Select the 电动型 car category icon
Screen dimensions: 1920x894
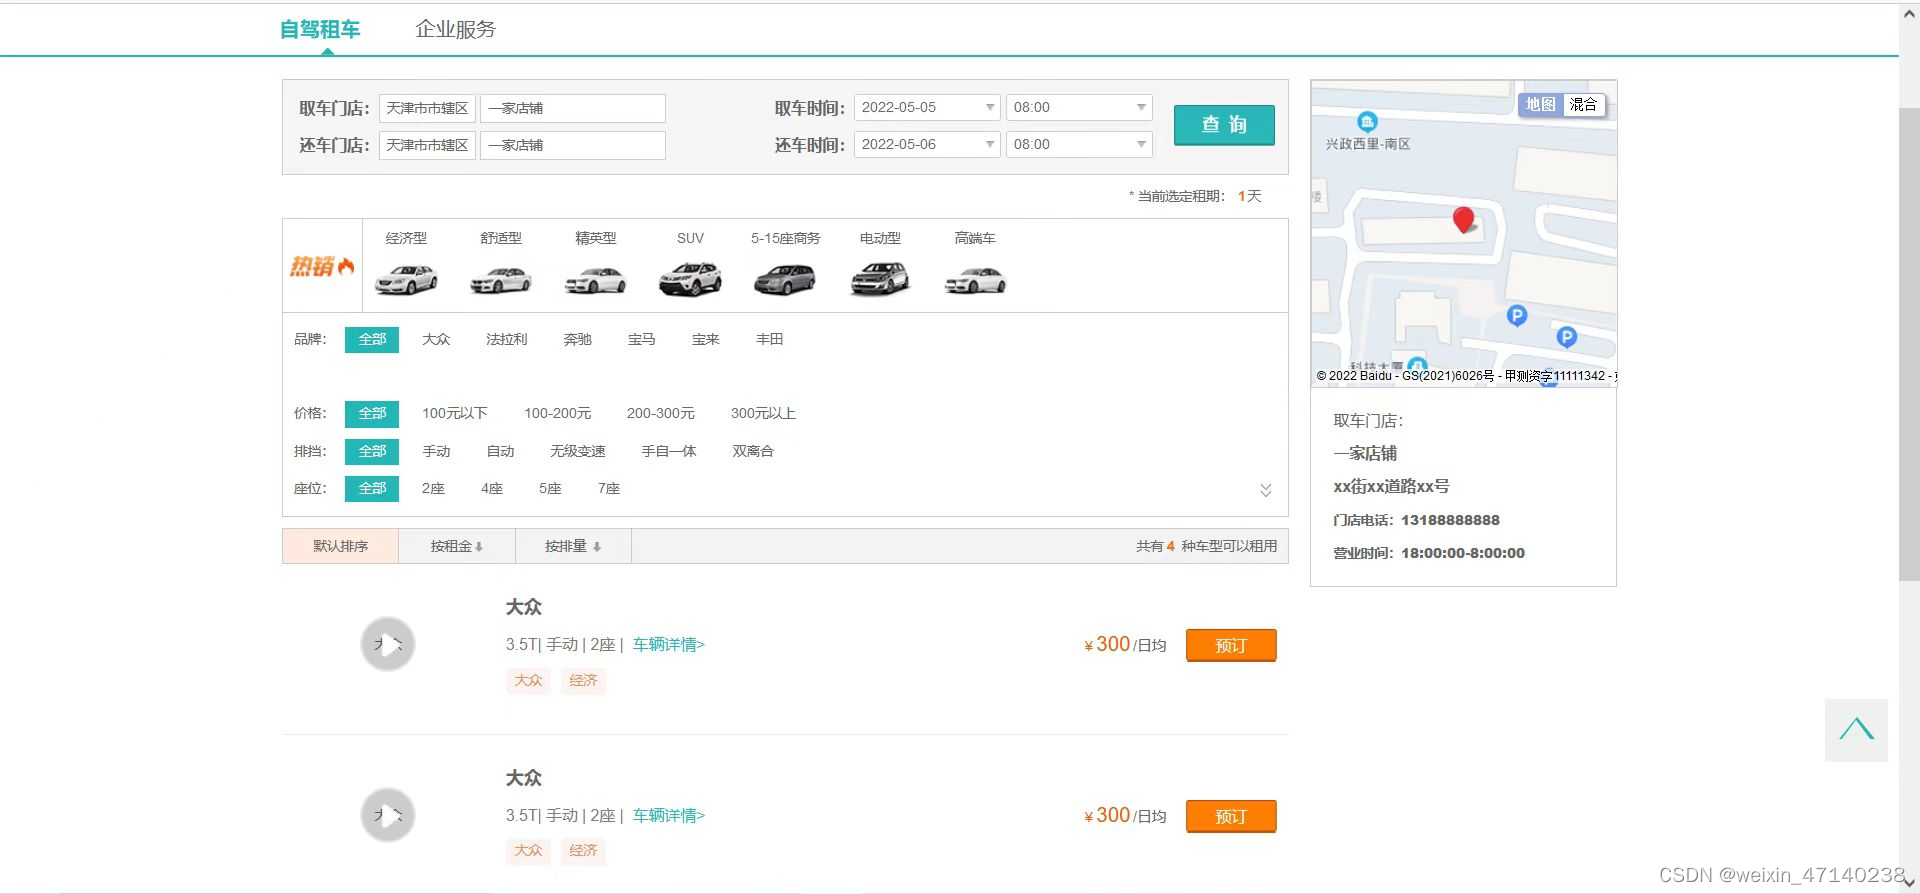pyautogui.click(x=880, y=279)
